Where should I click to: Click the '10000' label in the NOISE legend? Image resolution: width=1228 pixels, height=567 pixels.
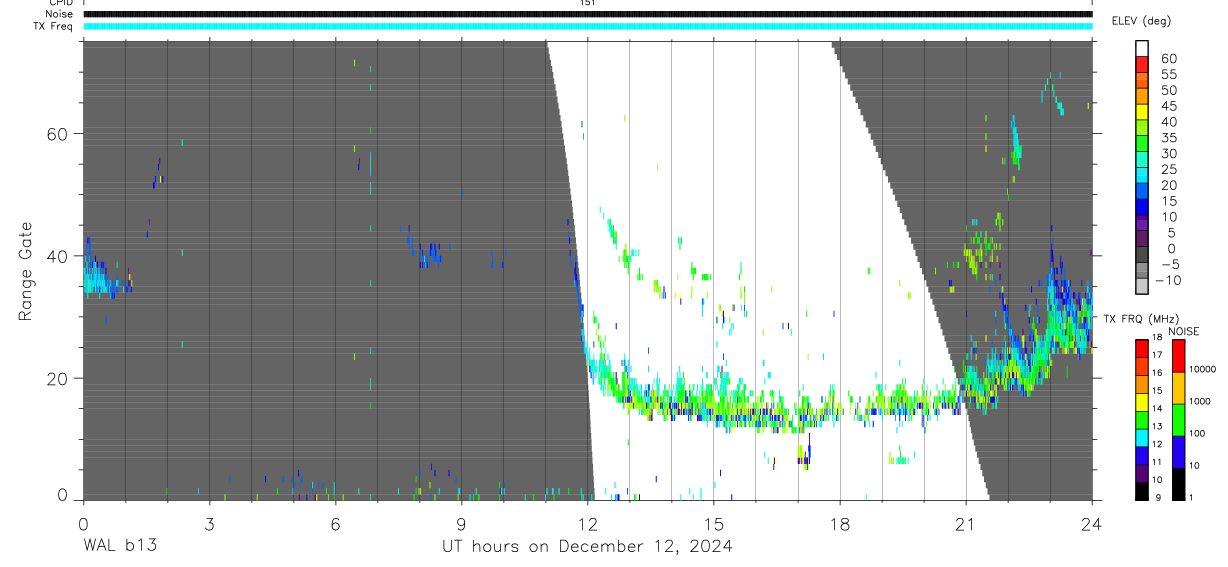[1202, 369]
